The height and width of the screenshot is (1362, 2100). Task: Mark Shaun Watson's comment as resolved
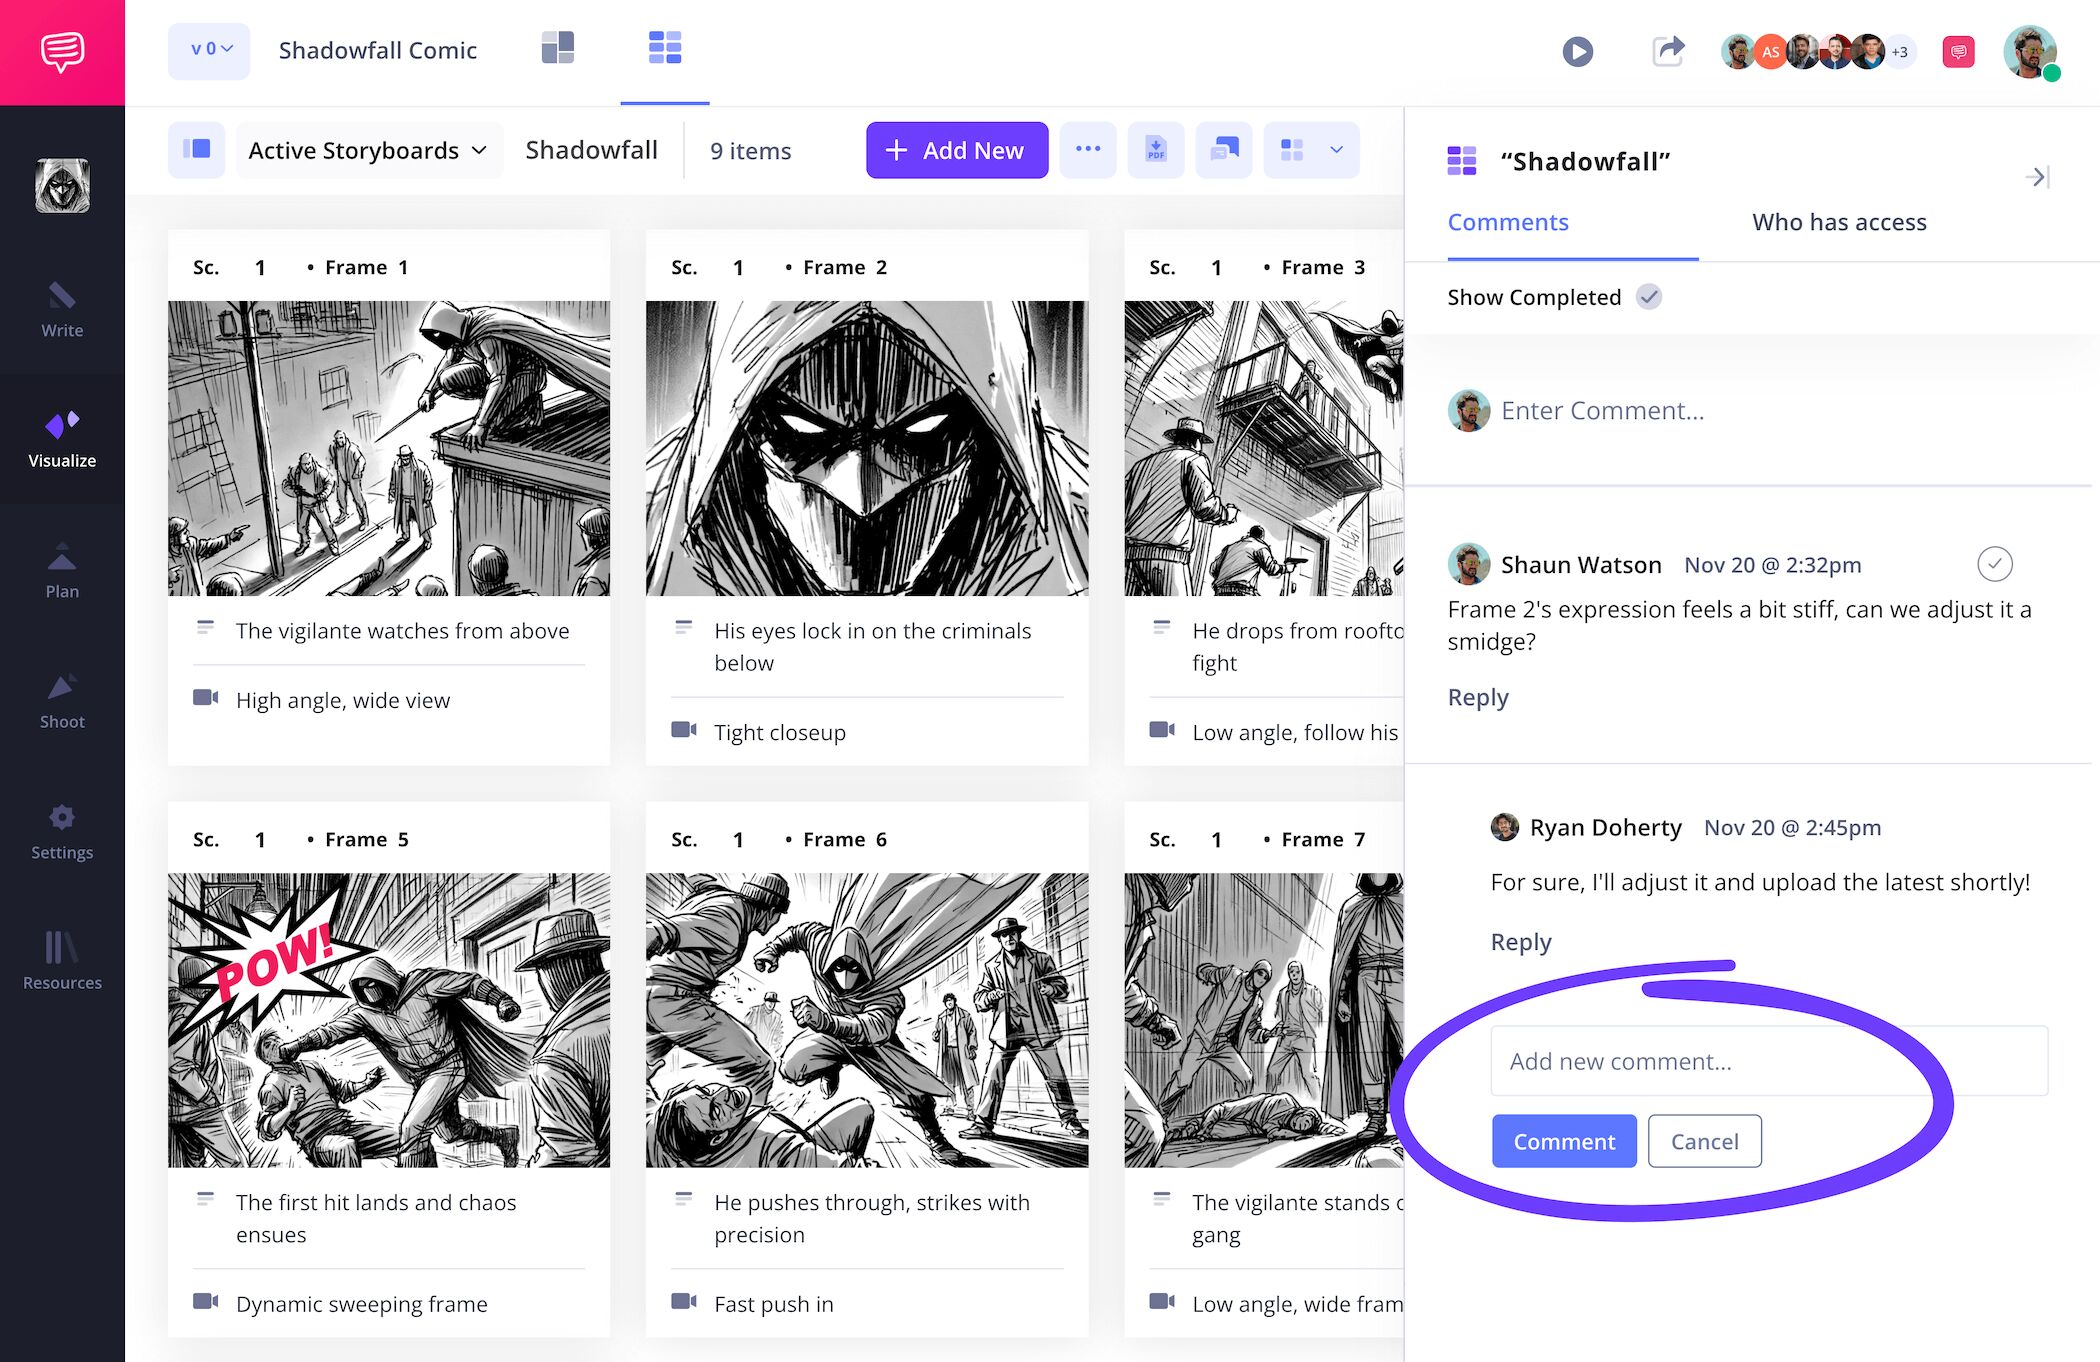[x=1995, y=564]
